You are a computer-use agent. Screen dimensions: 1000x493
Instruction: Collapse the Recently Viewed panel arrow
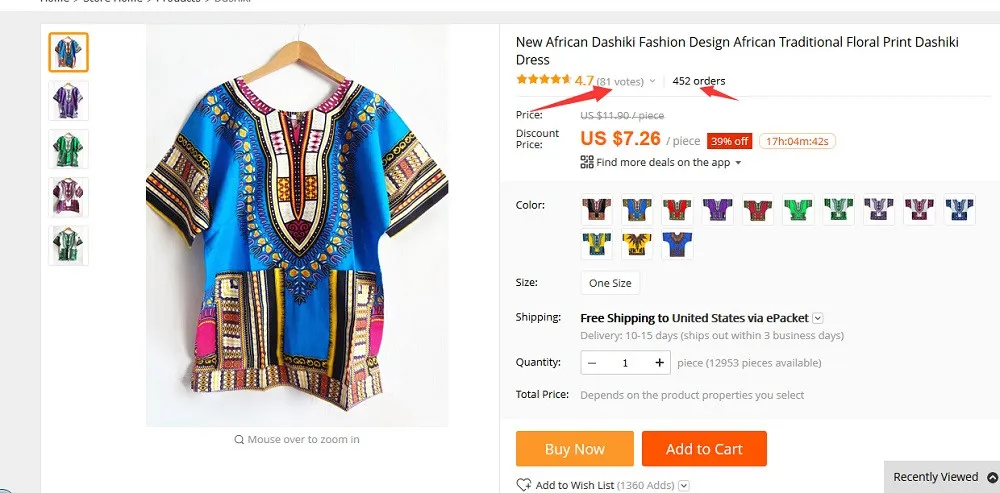coord(991,477)
